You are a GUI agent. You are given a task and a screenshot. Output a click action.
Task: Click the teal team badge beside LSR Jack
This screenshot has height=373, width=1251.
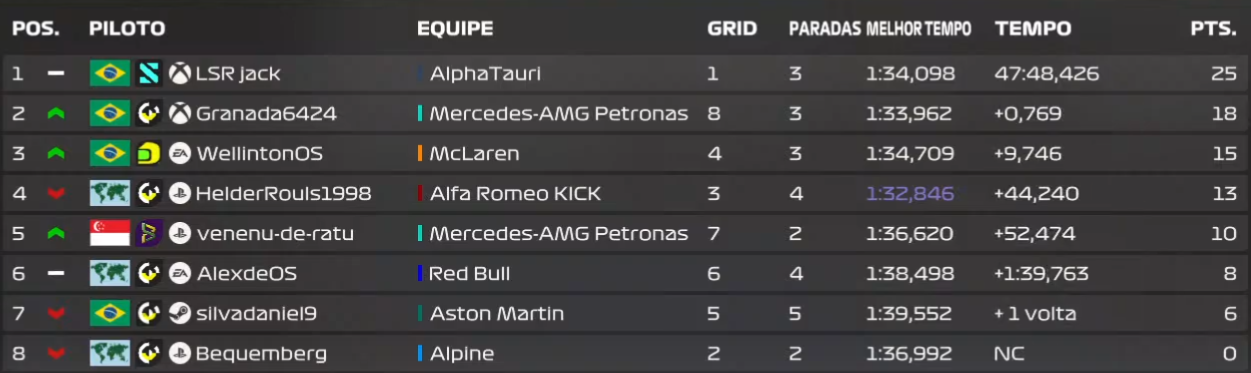coord(148,73)
